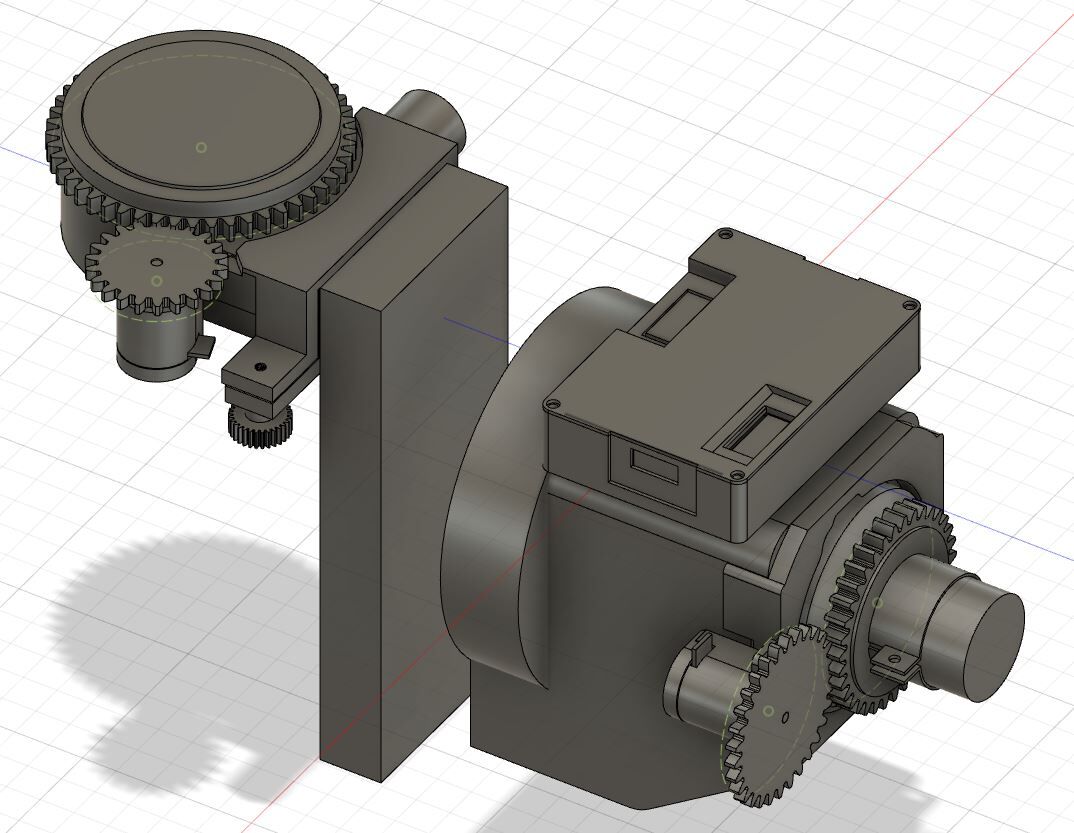This screenshot has height=833, width=1074.
Task: Select the tiny gear under the mounting bracket
Action: pos(260,425)
